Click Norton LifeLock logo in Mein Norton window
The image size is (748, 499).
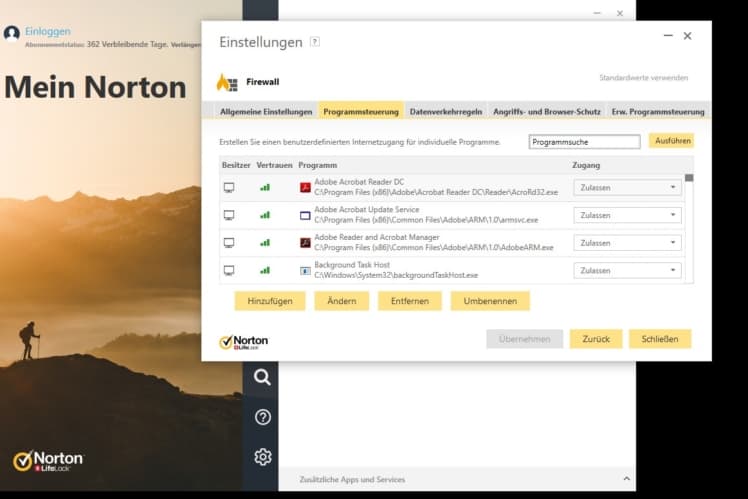[x=48, y=461]
